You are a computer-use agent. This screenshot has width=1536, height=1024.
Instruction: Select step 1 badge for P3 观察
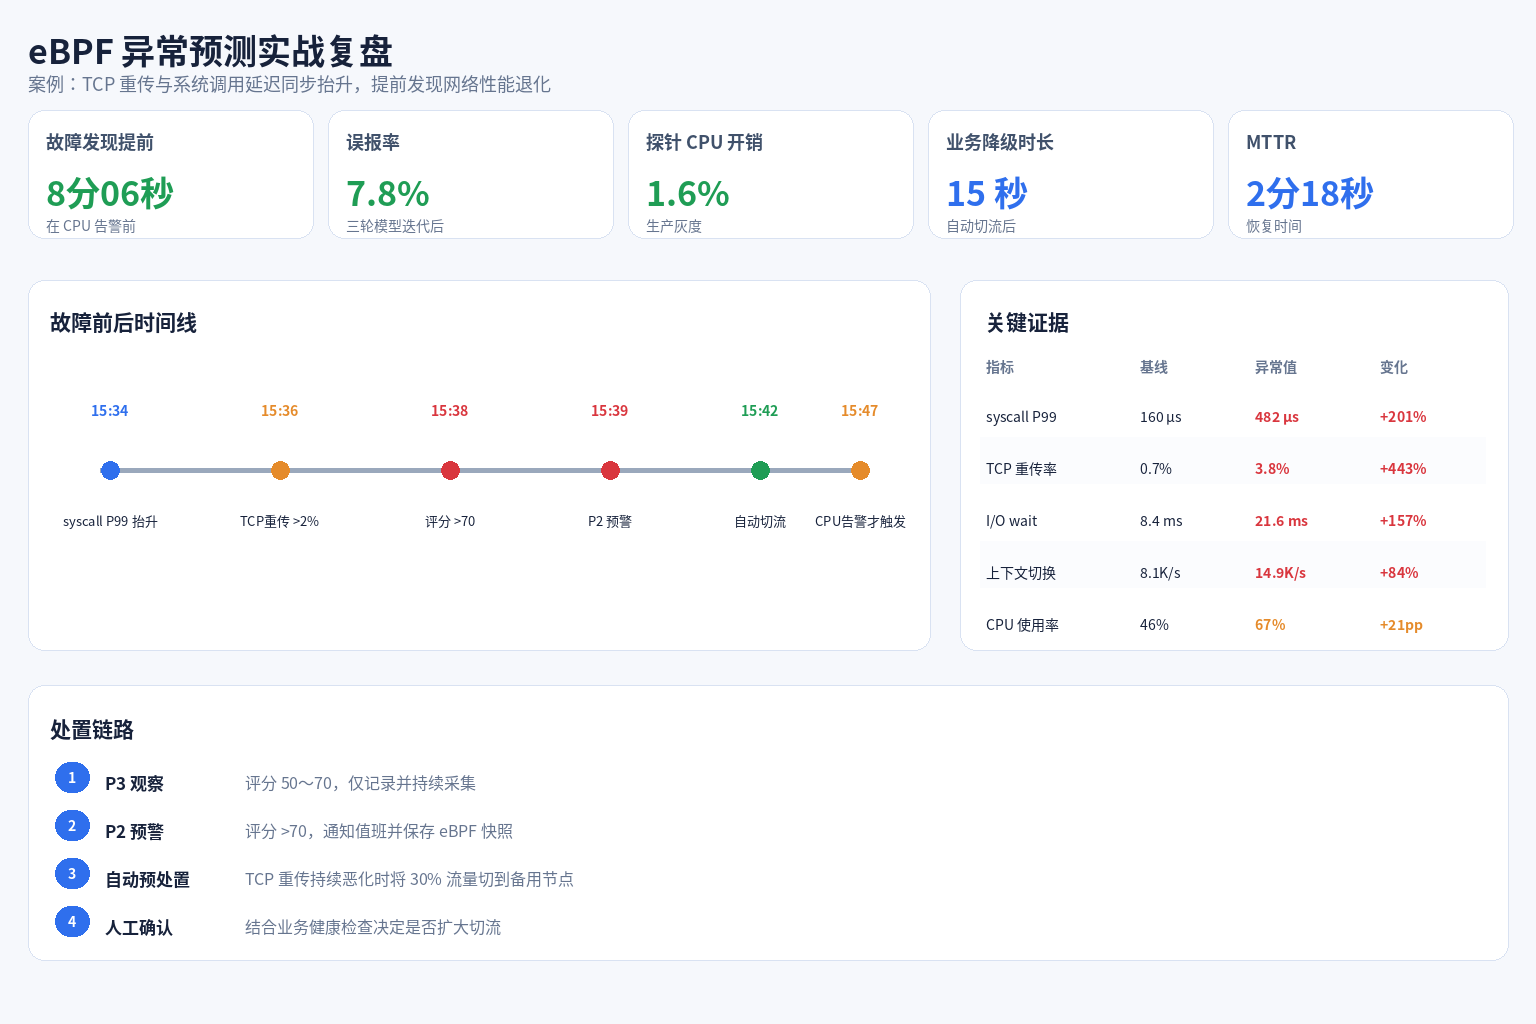click(72, 777)
